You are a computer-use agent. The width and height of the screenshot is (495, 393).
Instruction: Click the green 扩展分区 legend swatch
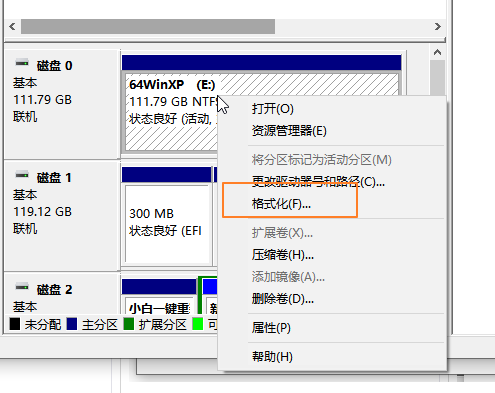(129, 324)
